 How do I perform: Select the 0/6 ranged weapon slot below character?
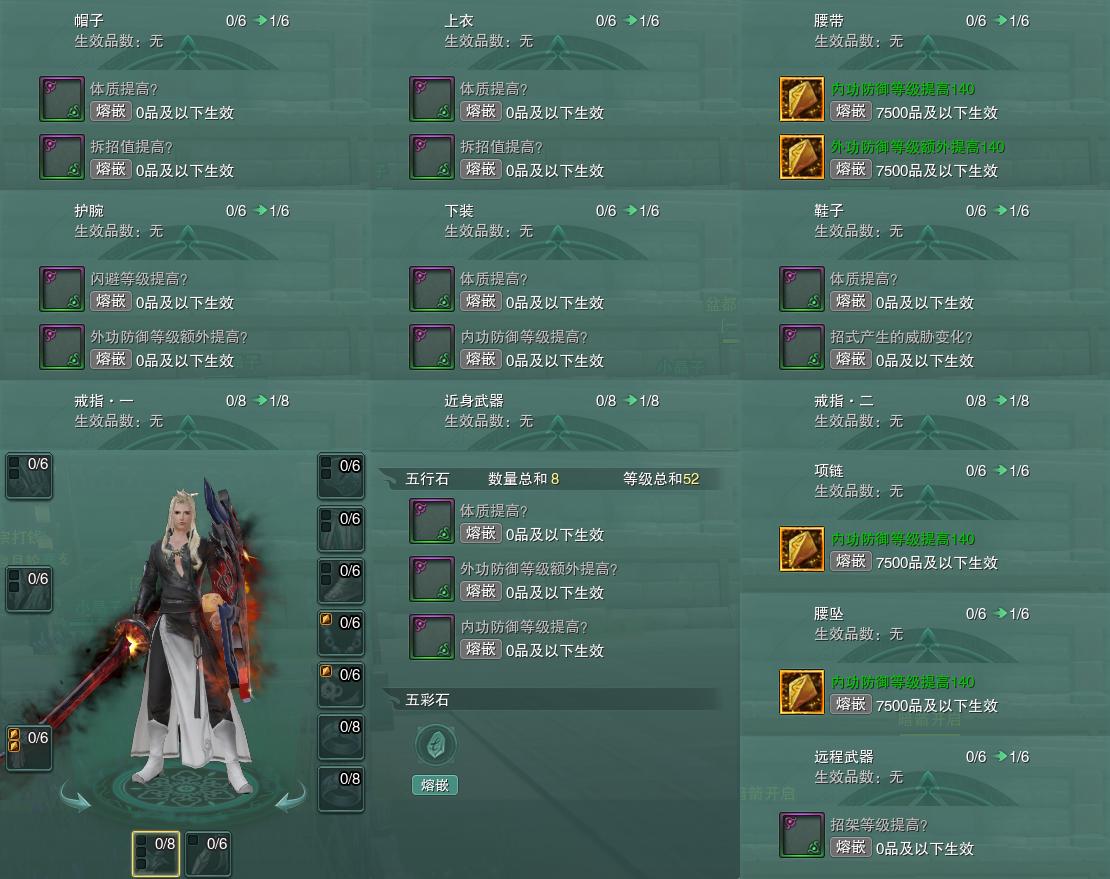[x=208, y=854]
